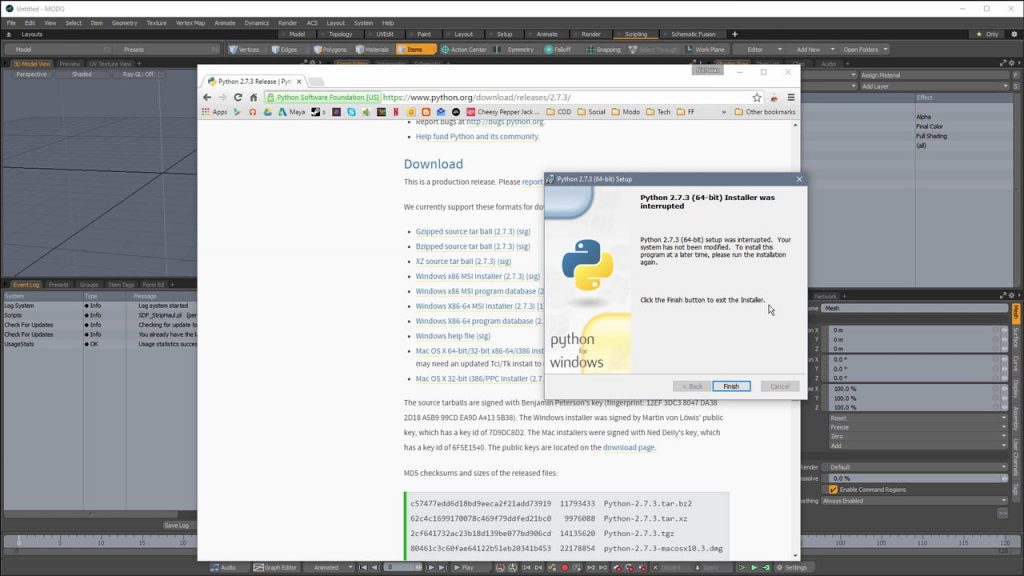This screenshot has width=1024, height=576.
Task: Click the Windows X86-64 MSI Installer link
Action: coord(475,306)
